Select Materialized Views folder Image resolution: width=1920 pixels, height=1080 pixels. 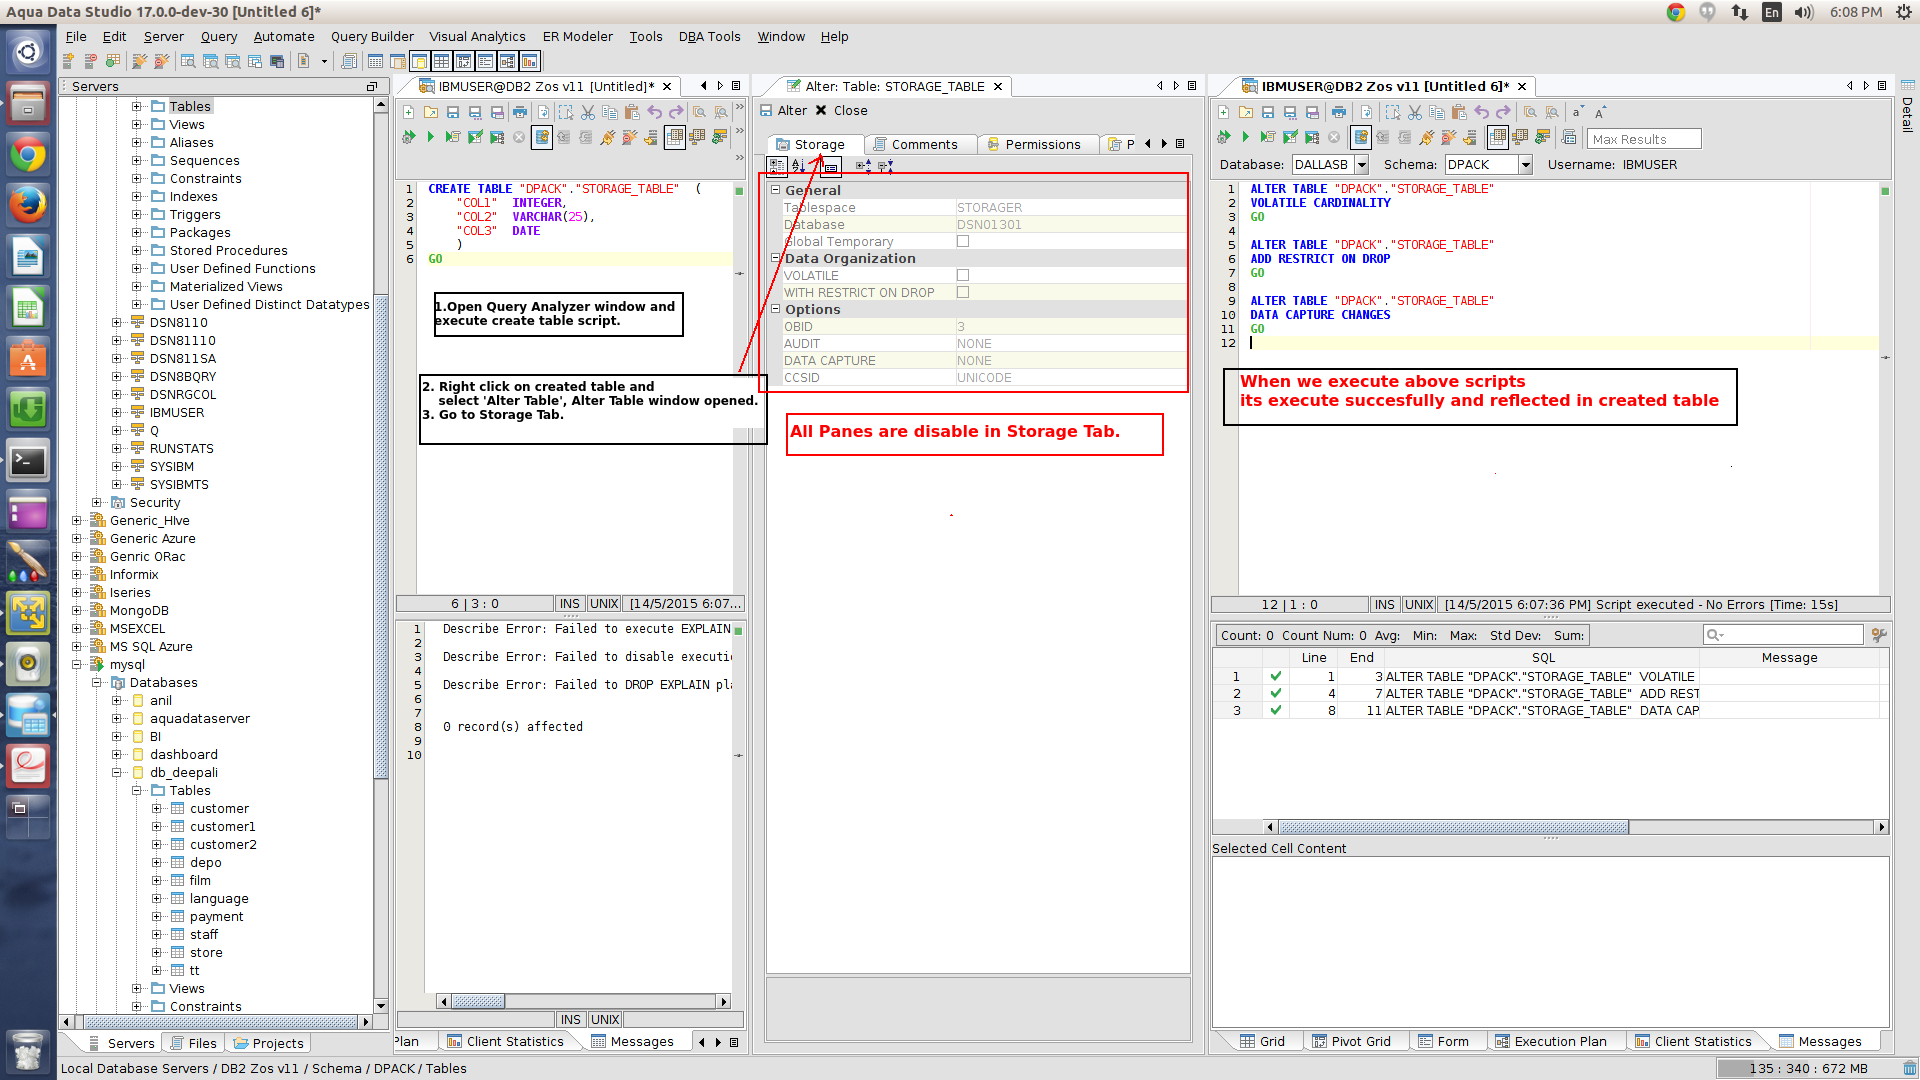[226, 286]
